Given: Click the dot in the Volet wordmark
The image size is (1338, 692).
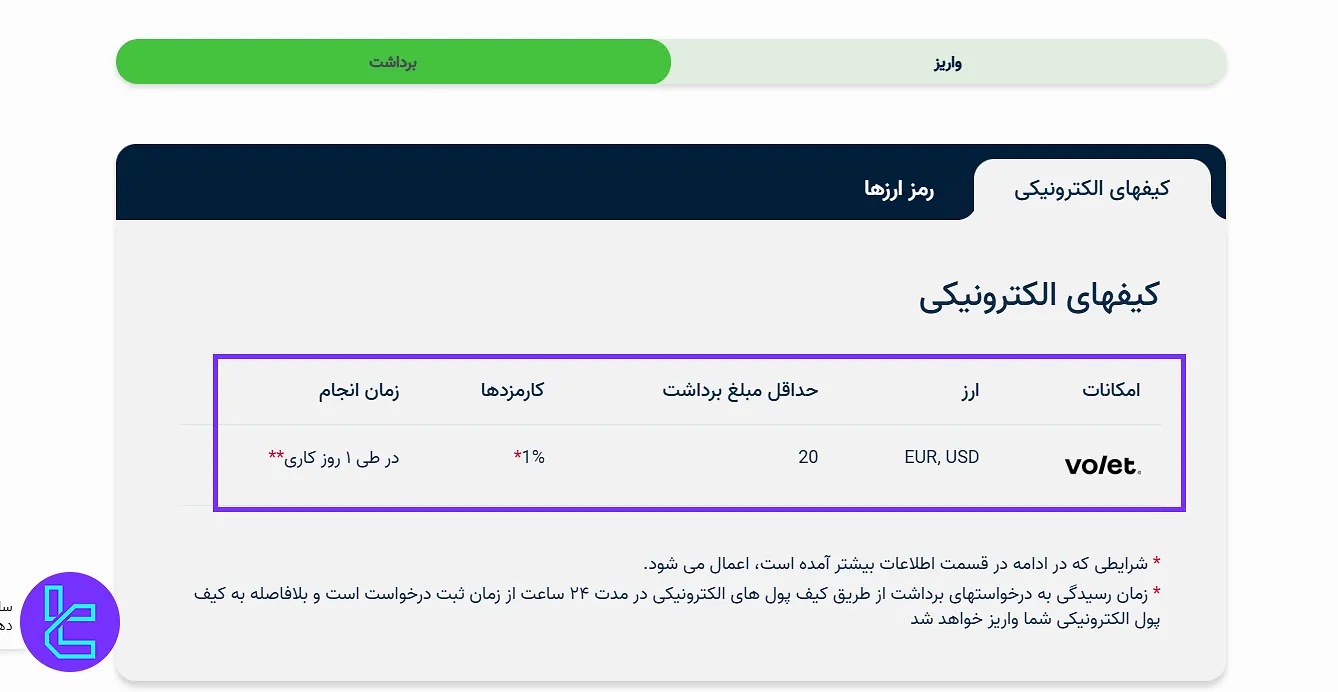Looking at the screenshot, I should tap(1138, 470).
